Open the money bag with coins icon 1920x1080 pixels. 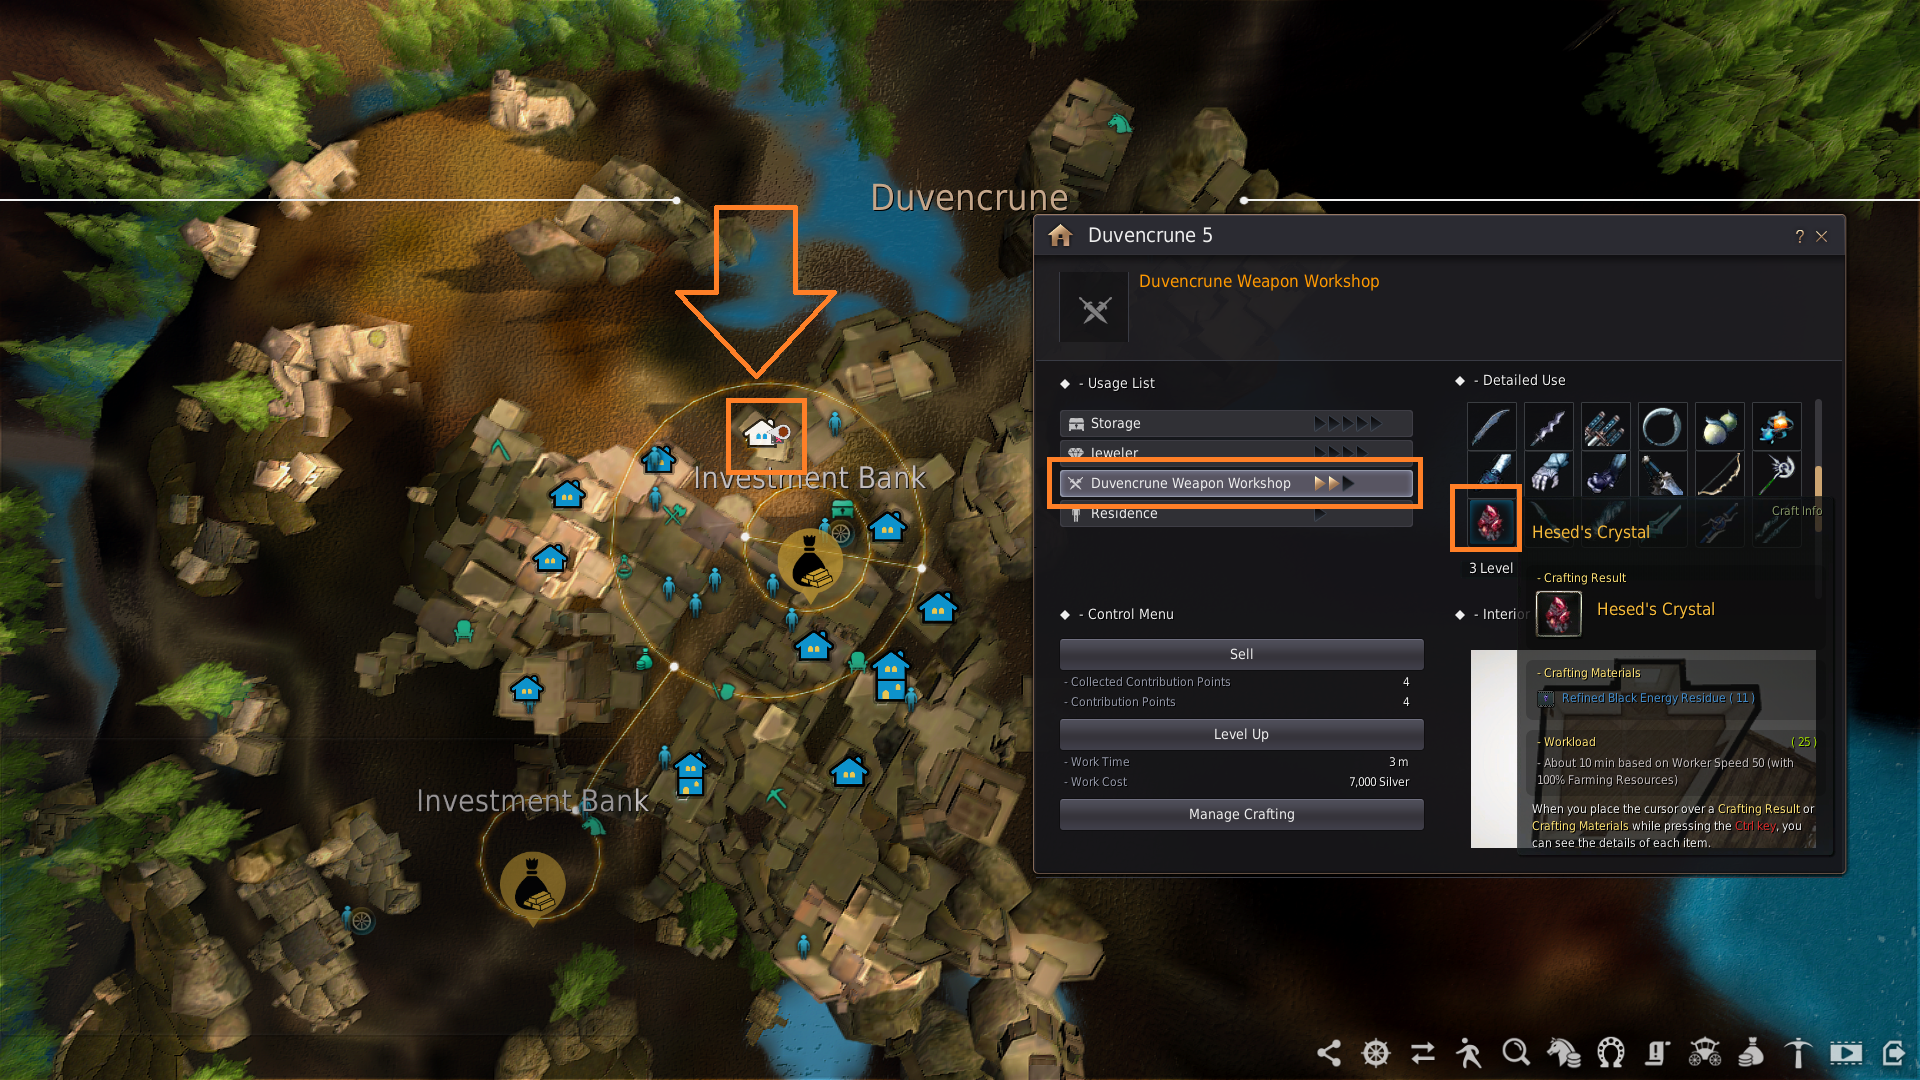pos(1751,1053)
